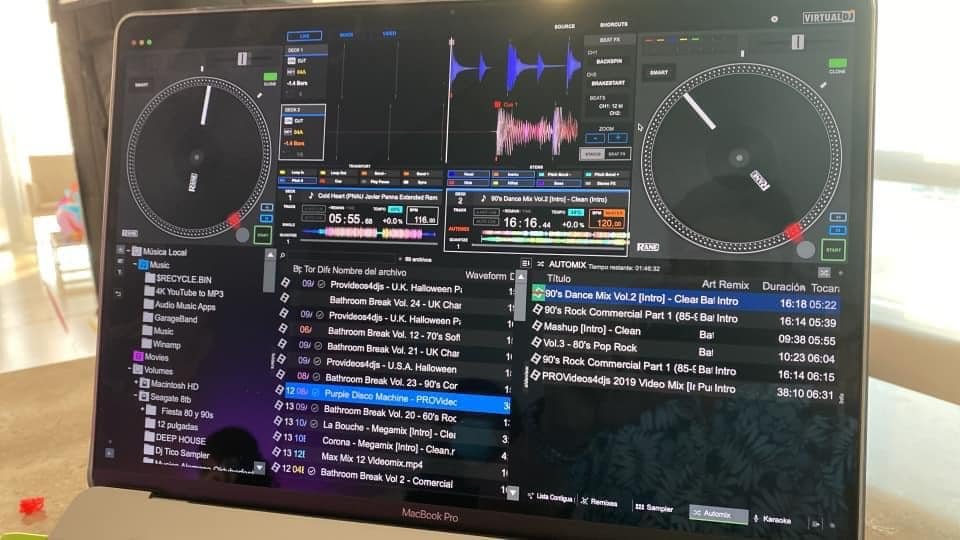Click the green CLONE button on left deck
The height and width of the screenshot is (540, 960).
pyautogui.click(x=270, y=77)
